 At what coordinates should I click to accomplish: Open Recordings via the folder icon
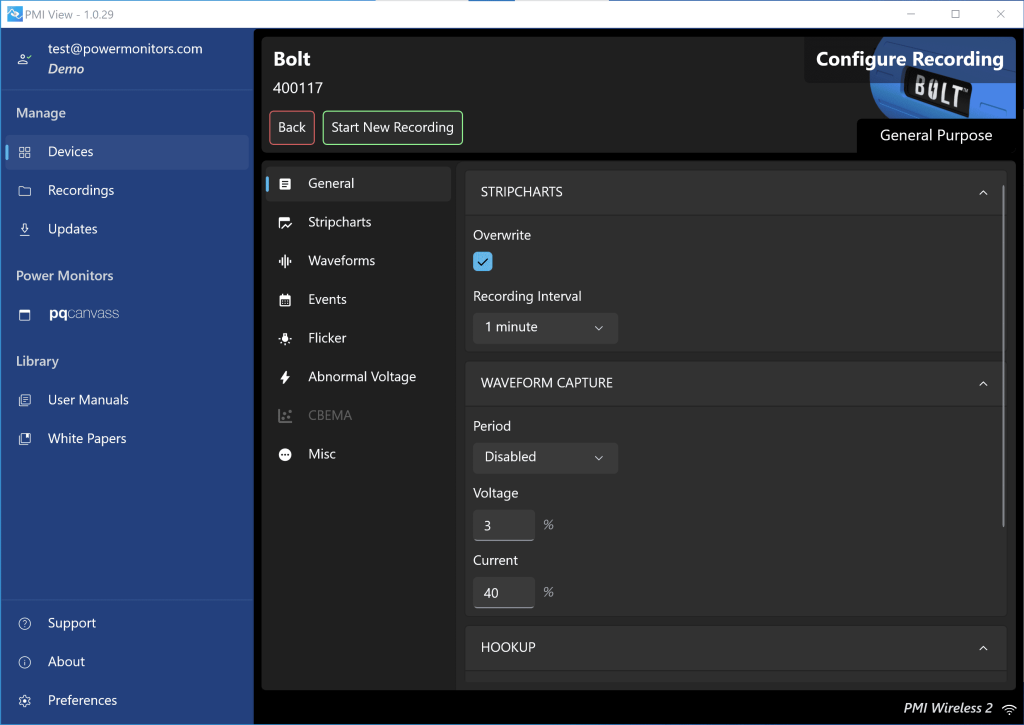click(x=25, y=190)
